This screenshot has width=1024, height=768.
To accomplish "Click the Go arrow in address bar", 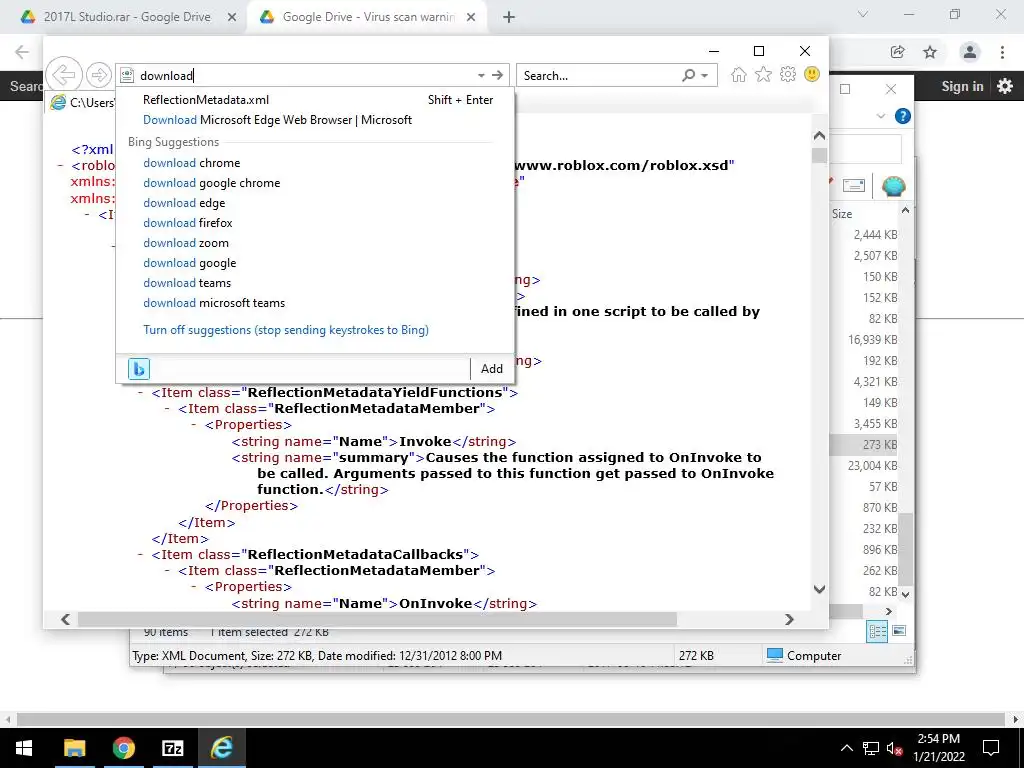I will click(498, 75).
